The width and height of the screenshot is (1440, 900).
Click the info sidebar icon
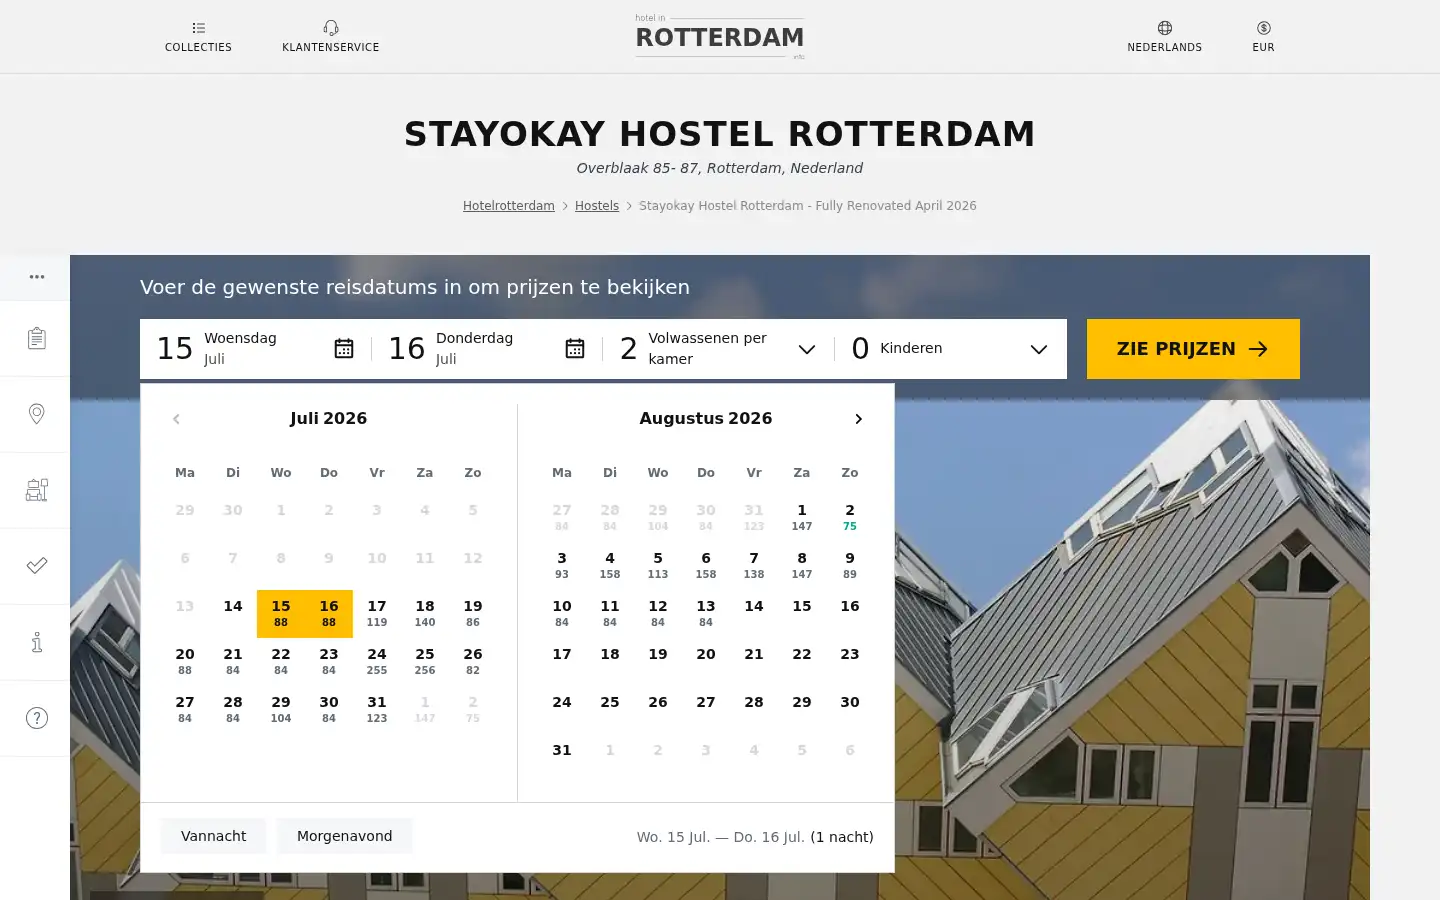tap(37, 642)
